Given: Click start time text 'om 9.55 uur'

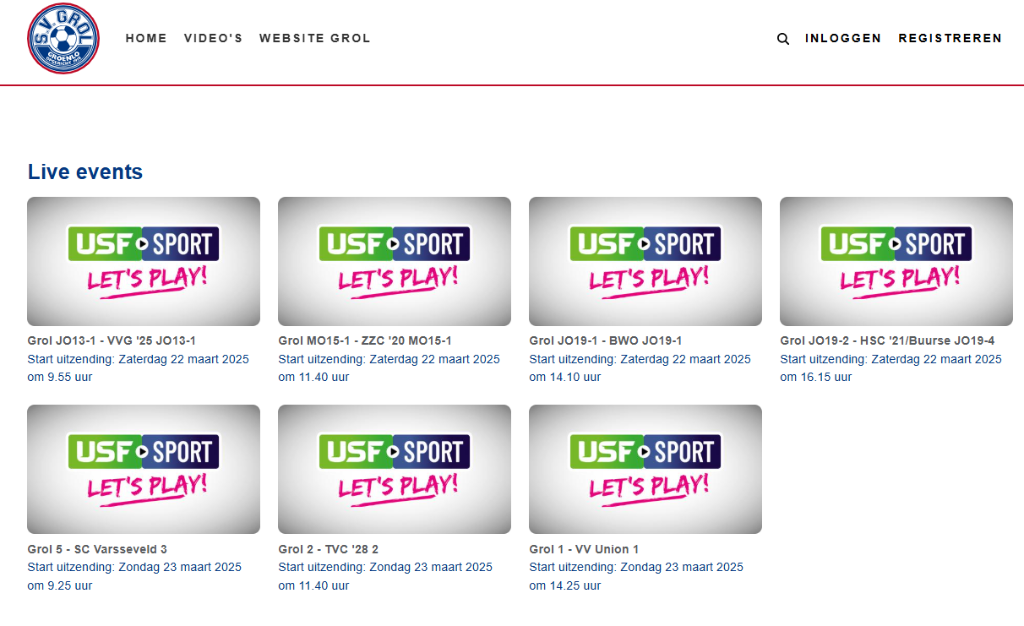Looking at the screenshot, I should click(59, 377).
